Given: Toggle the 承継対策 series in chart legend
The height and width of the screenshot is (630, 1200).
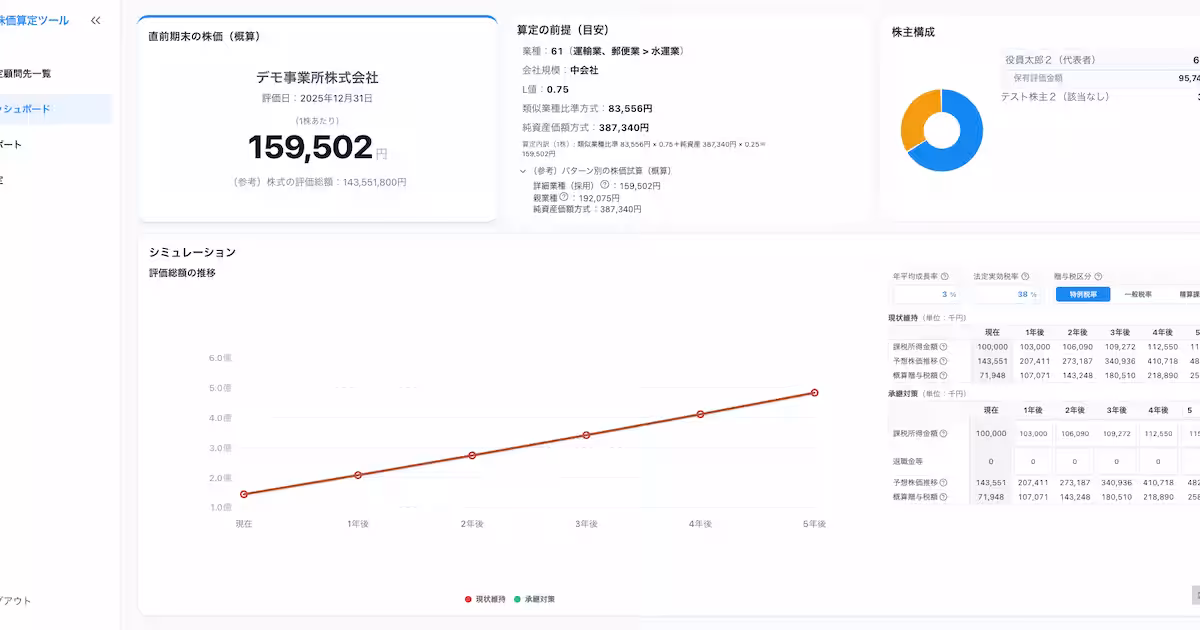Looking at the screenshot, I should [534, 599].
